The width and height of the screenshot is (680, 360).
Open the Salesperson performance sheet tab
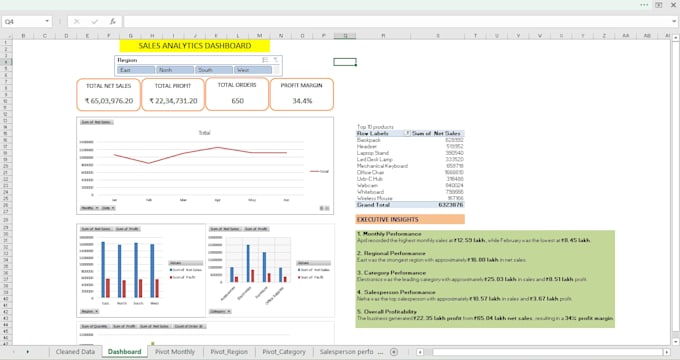click(x=347, y=352)
